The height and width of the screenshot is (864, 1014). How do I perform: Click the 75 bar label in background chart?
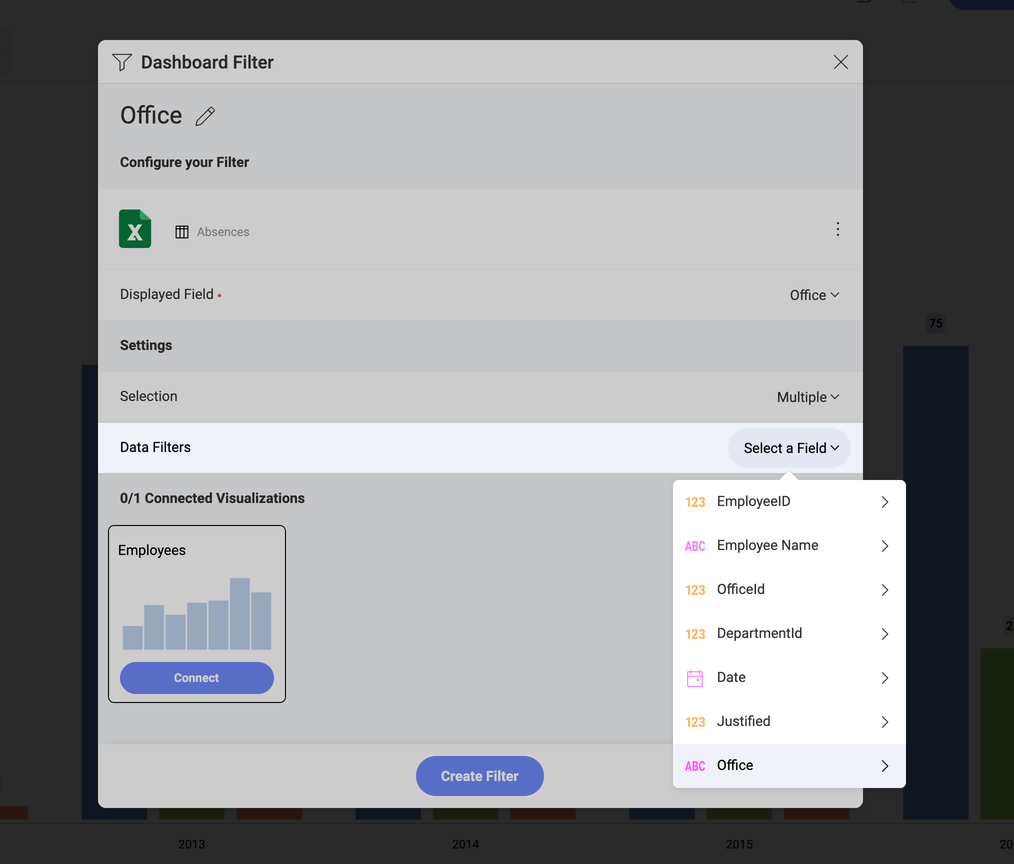point(936,323)
